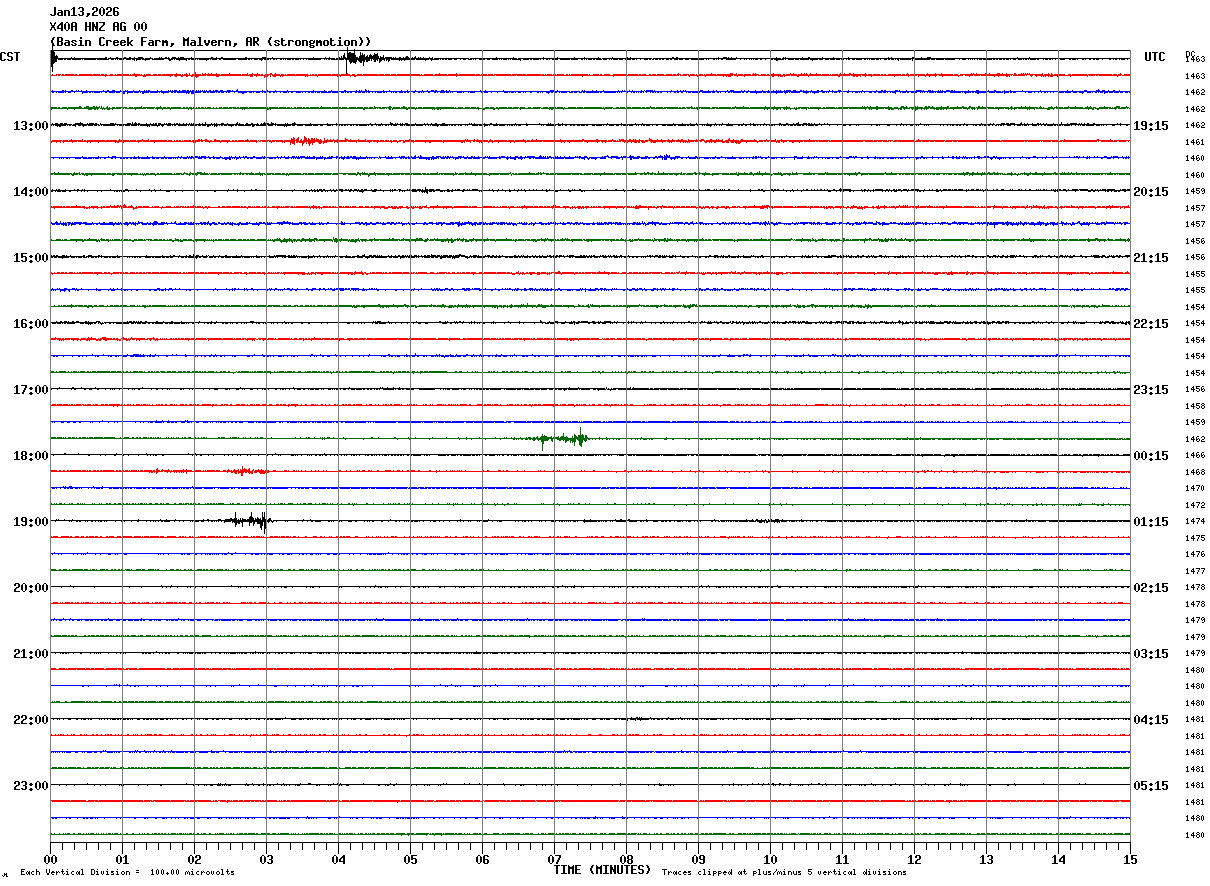Viewport: 1210px width, 886px height.
Task: Click the DC offset value 1466
Action: tap(1194, 456)
